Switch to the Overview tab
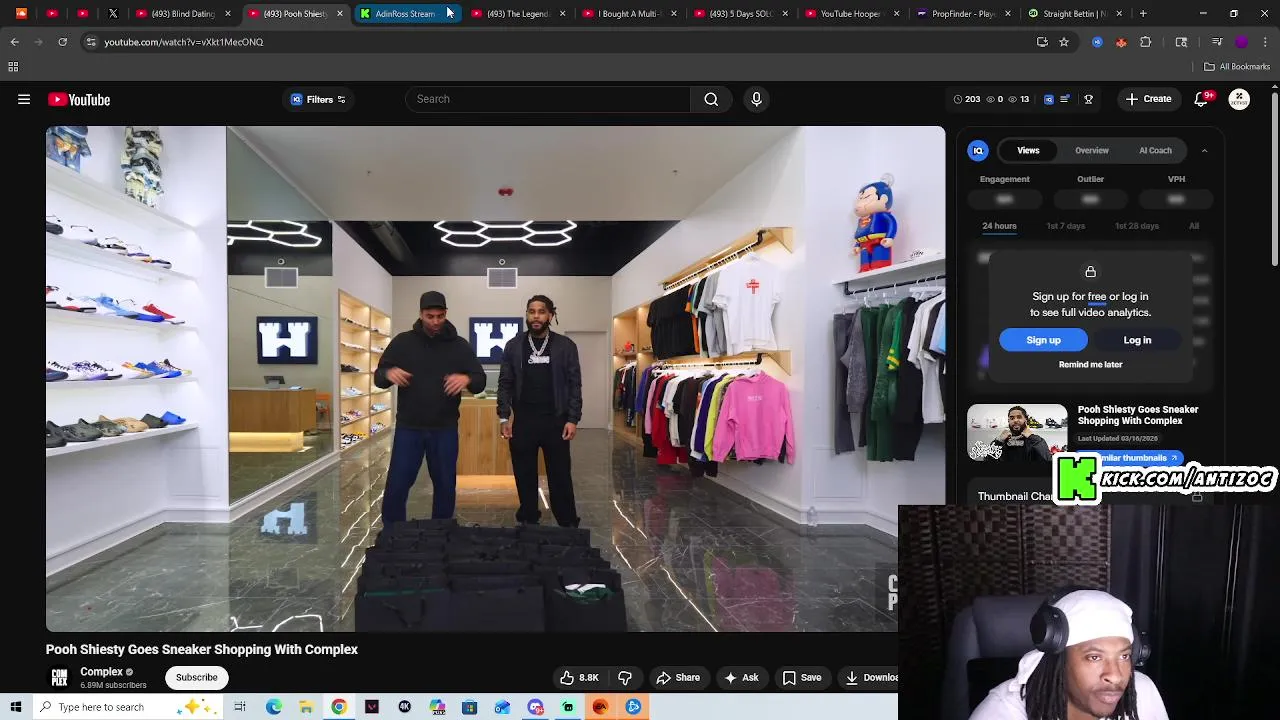The width and height of the screenshot is (1280, 720). [x=1092, y=150]
